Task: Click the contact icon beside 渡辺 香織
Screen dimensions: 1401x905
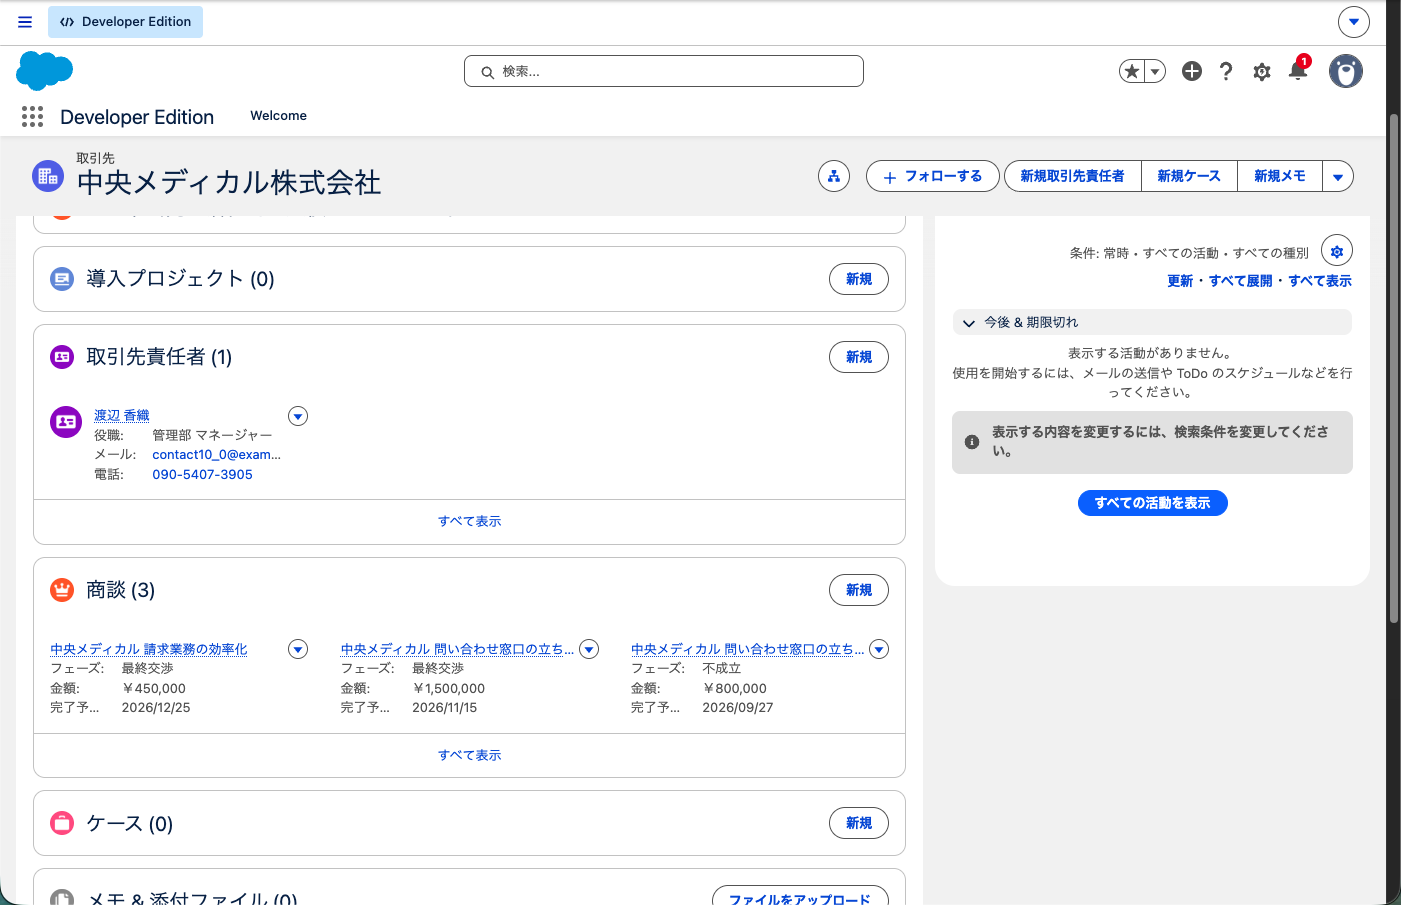Action: 66,422
